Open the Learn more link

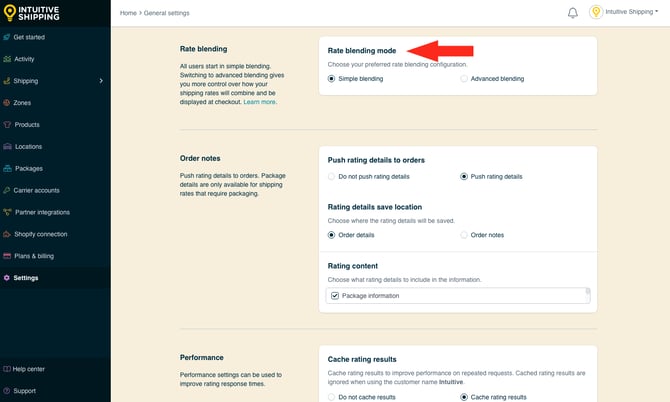coord(260,102)
